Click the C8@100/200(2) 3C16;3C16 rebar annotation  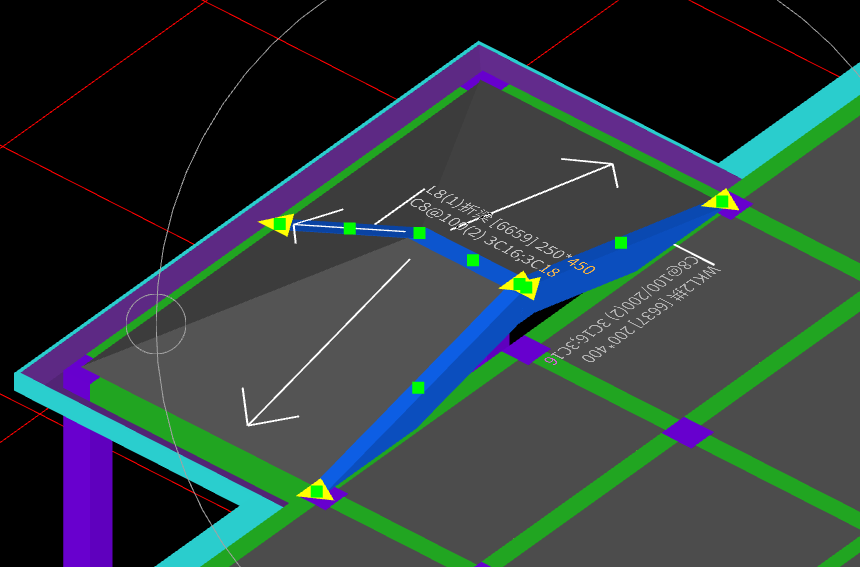619,310
